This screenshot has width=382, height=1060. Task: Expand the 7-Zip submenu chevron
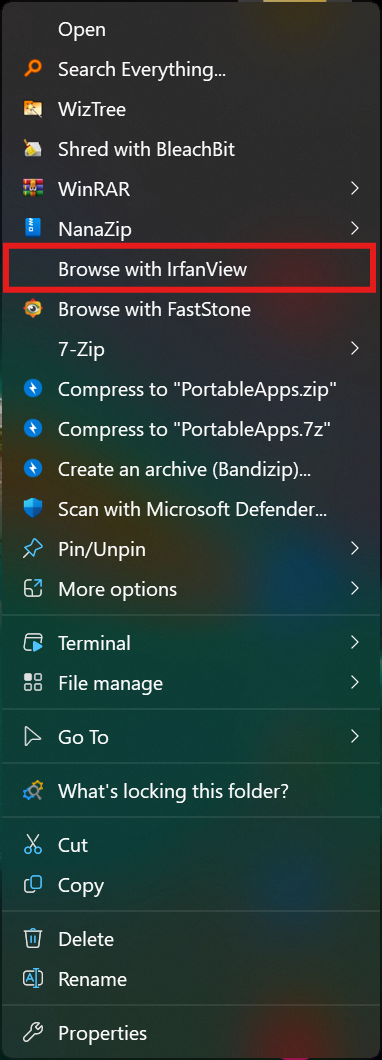pyautogui.click(x=354, y=349)
